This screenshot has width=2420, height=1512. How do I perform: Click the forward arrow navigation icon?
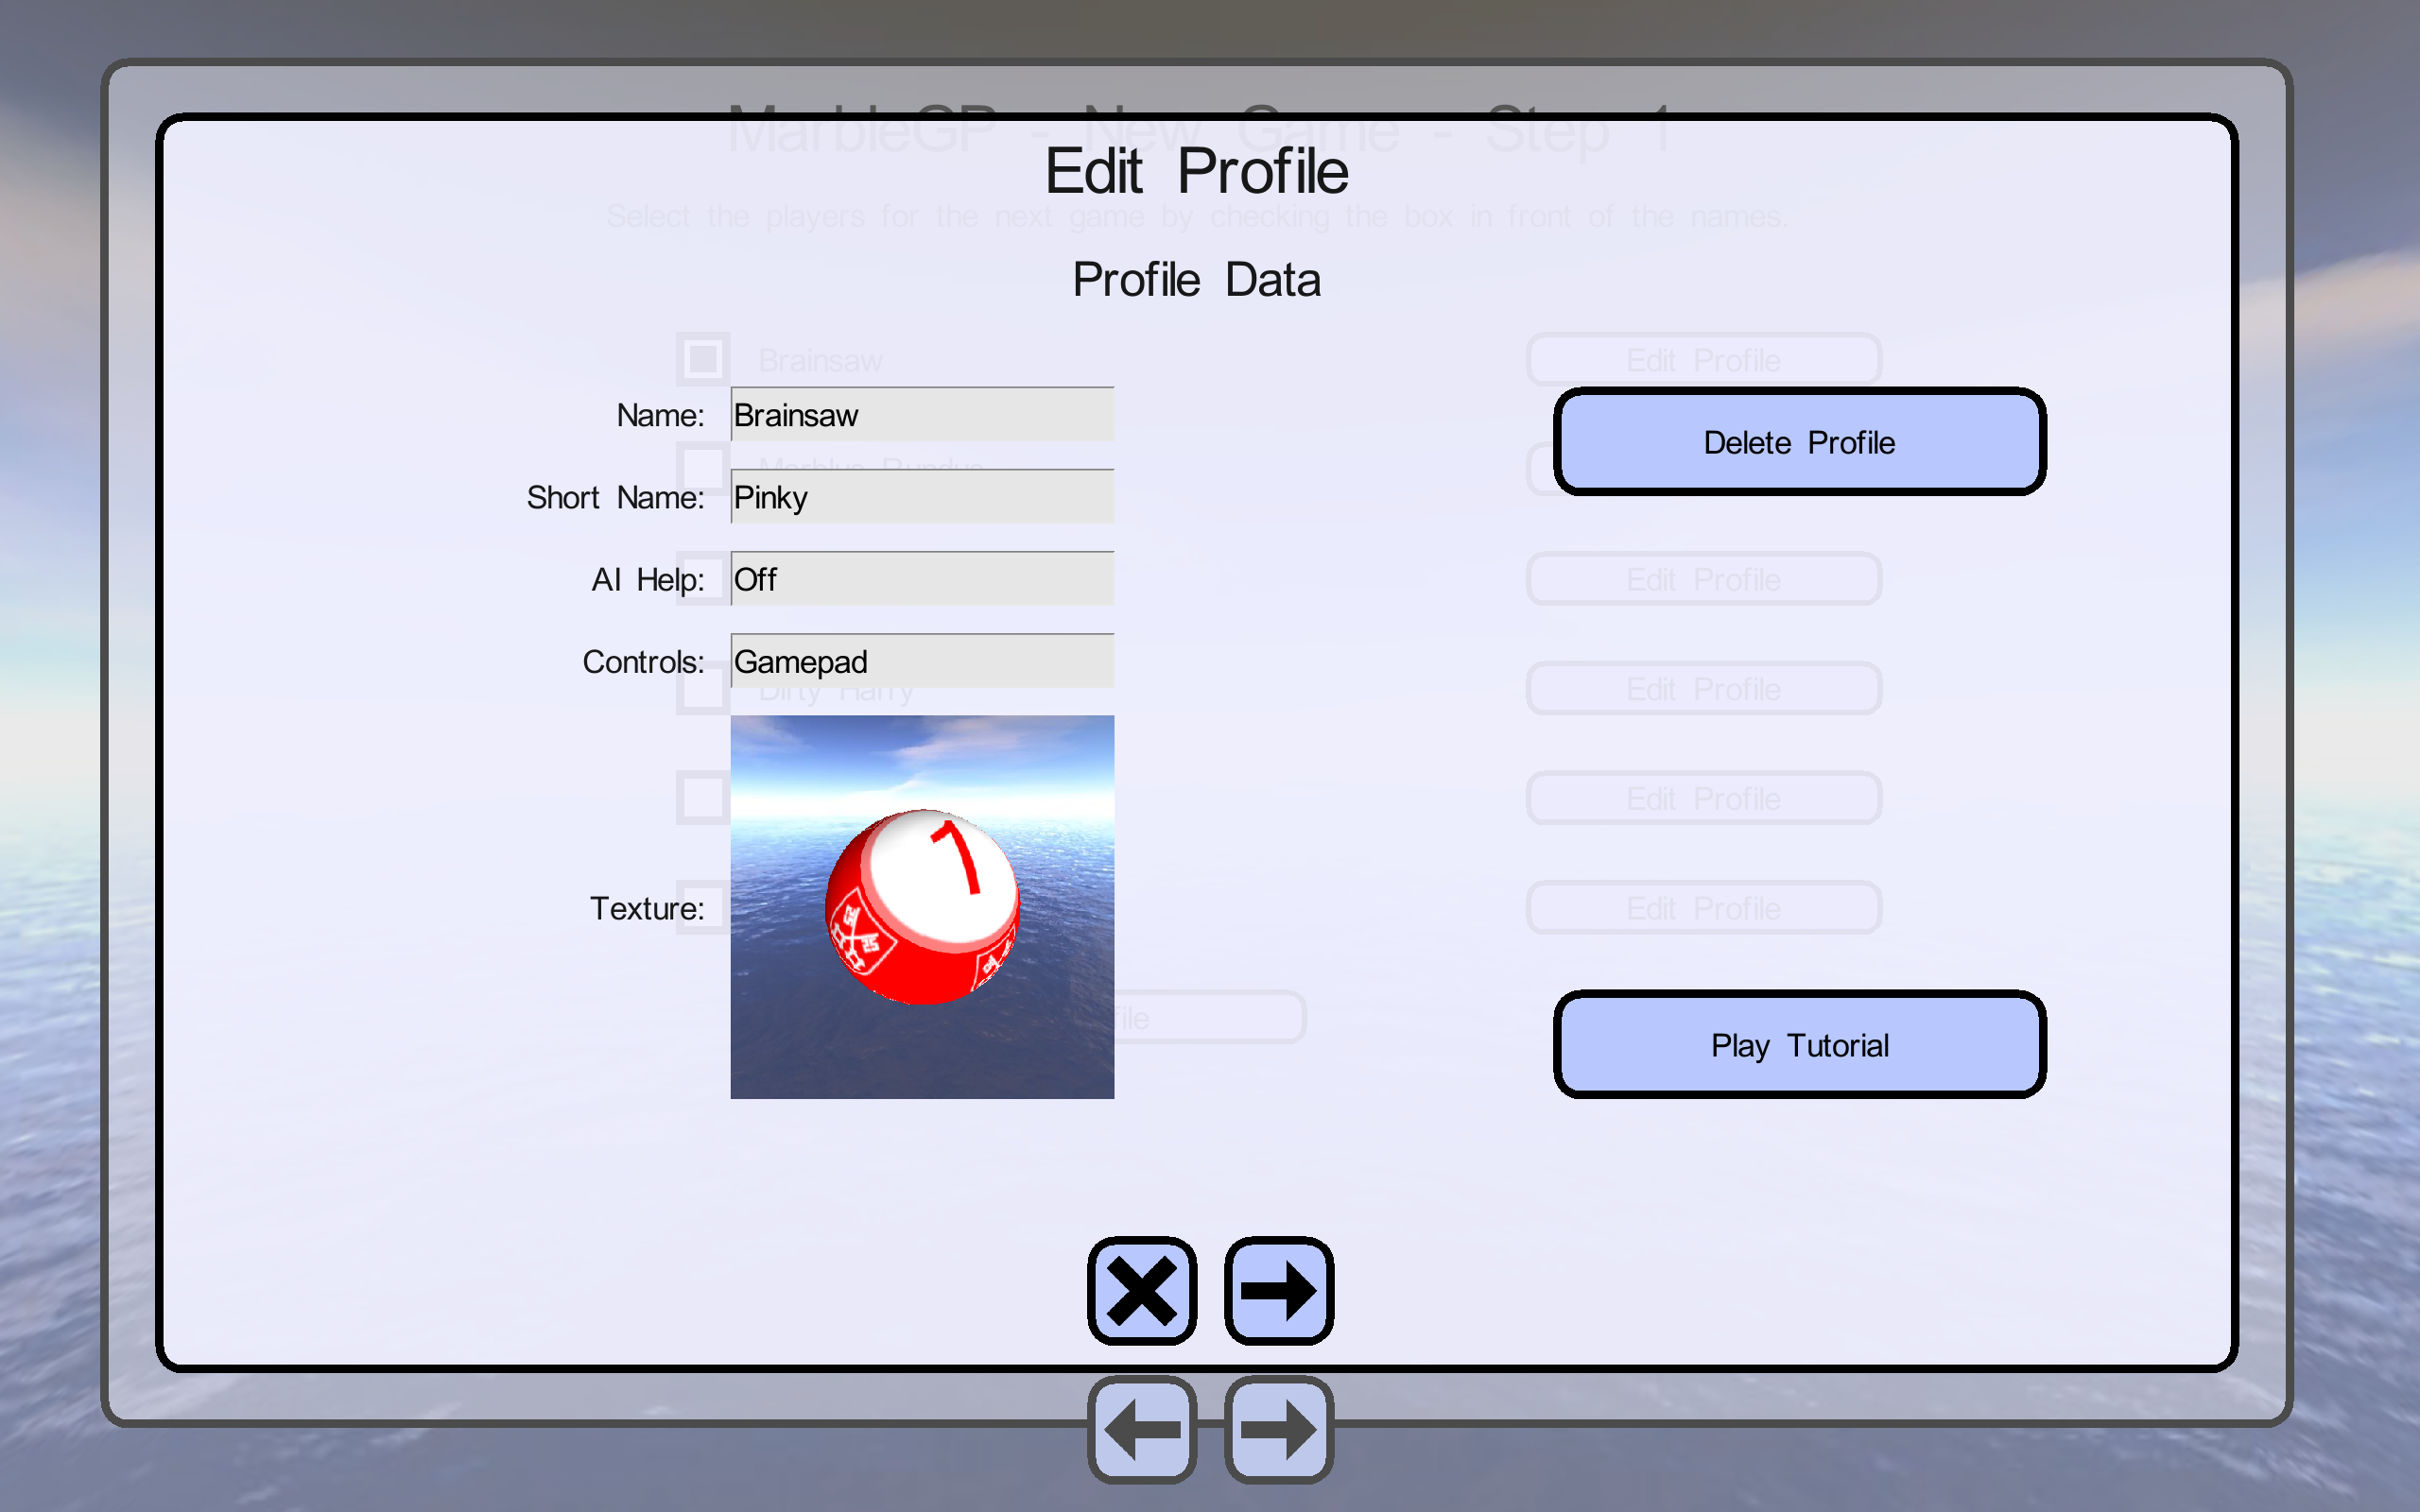coord(1279,1289)
